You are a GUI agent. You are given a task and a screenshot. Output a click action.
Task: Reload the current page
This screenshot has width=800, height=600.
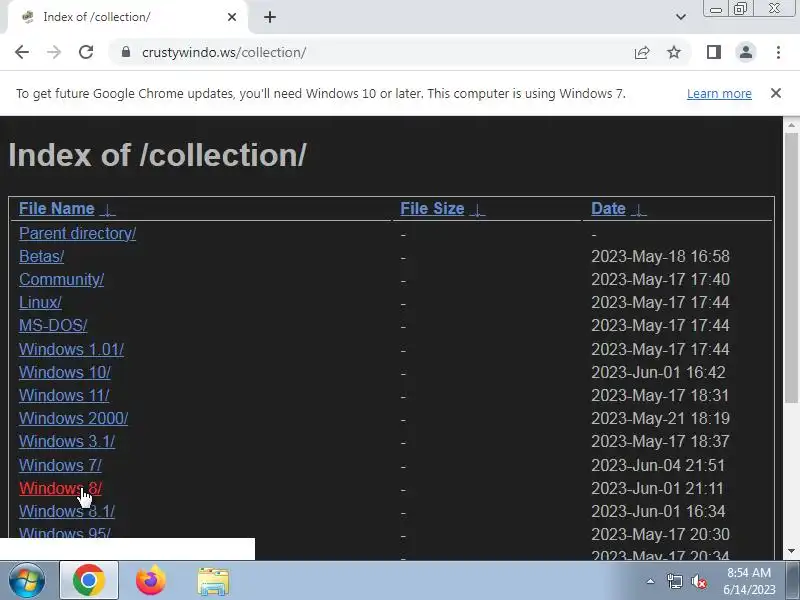86,52
